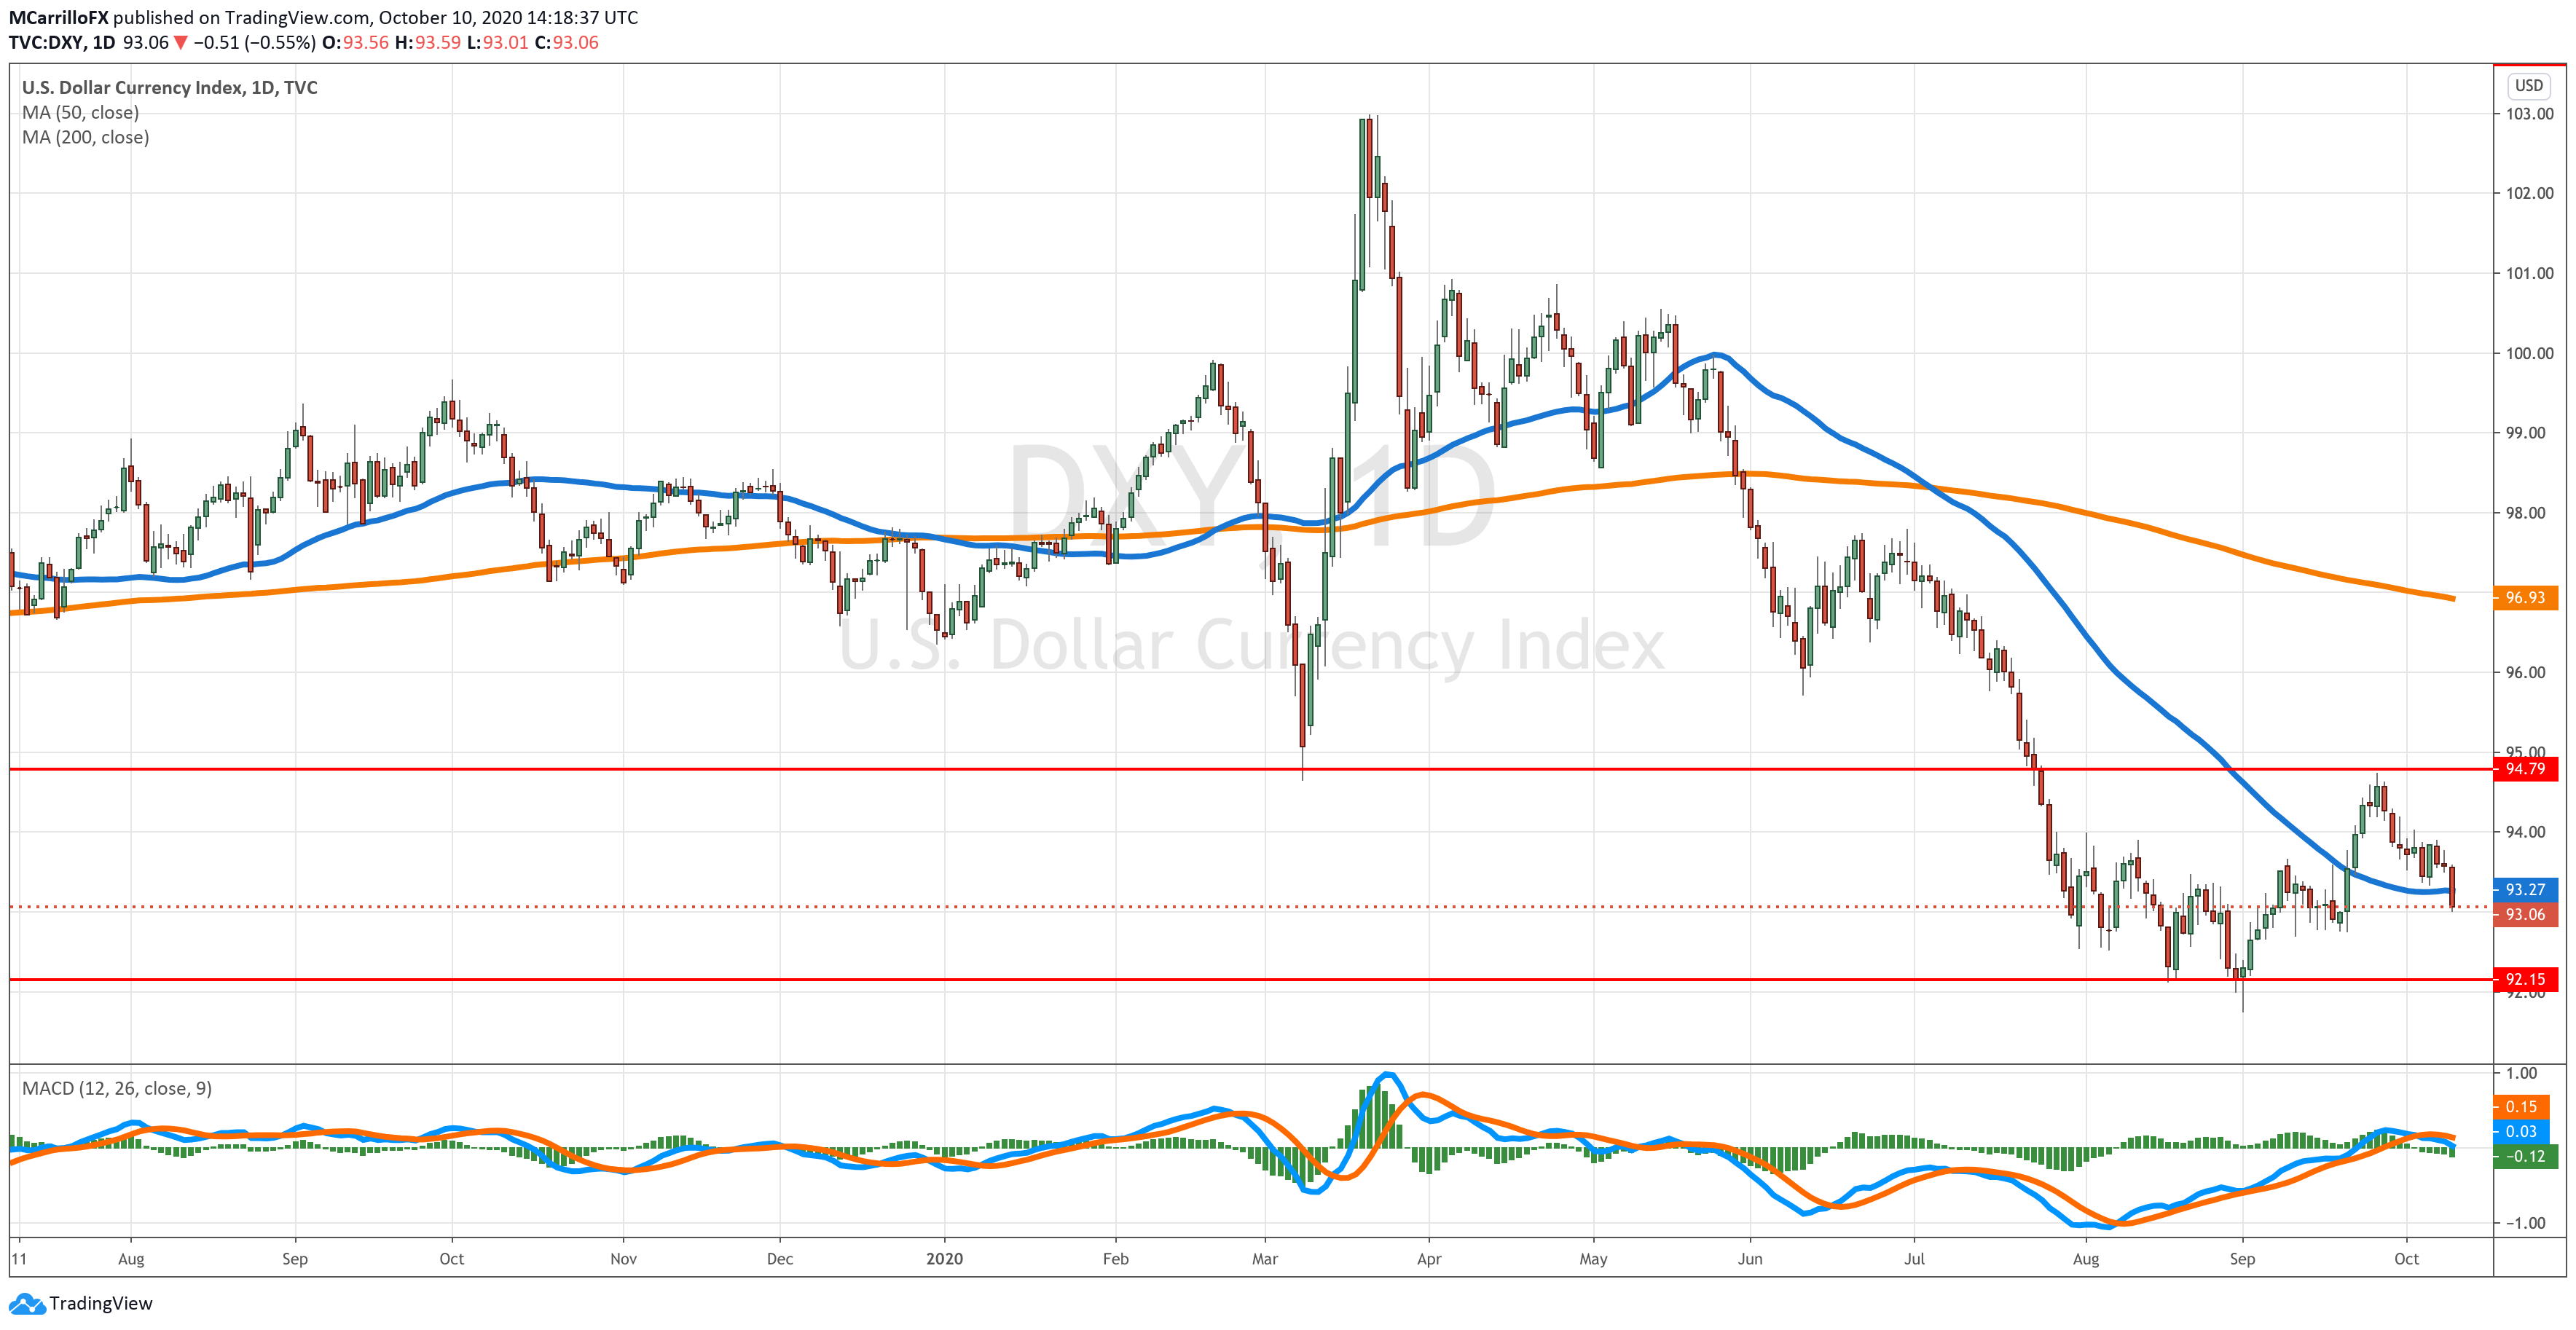
Task: Click the C:93.06 close value in header
Action: pos(566,42)
